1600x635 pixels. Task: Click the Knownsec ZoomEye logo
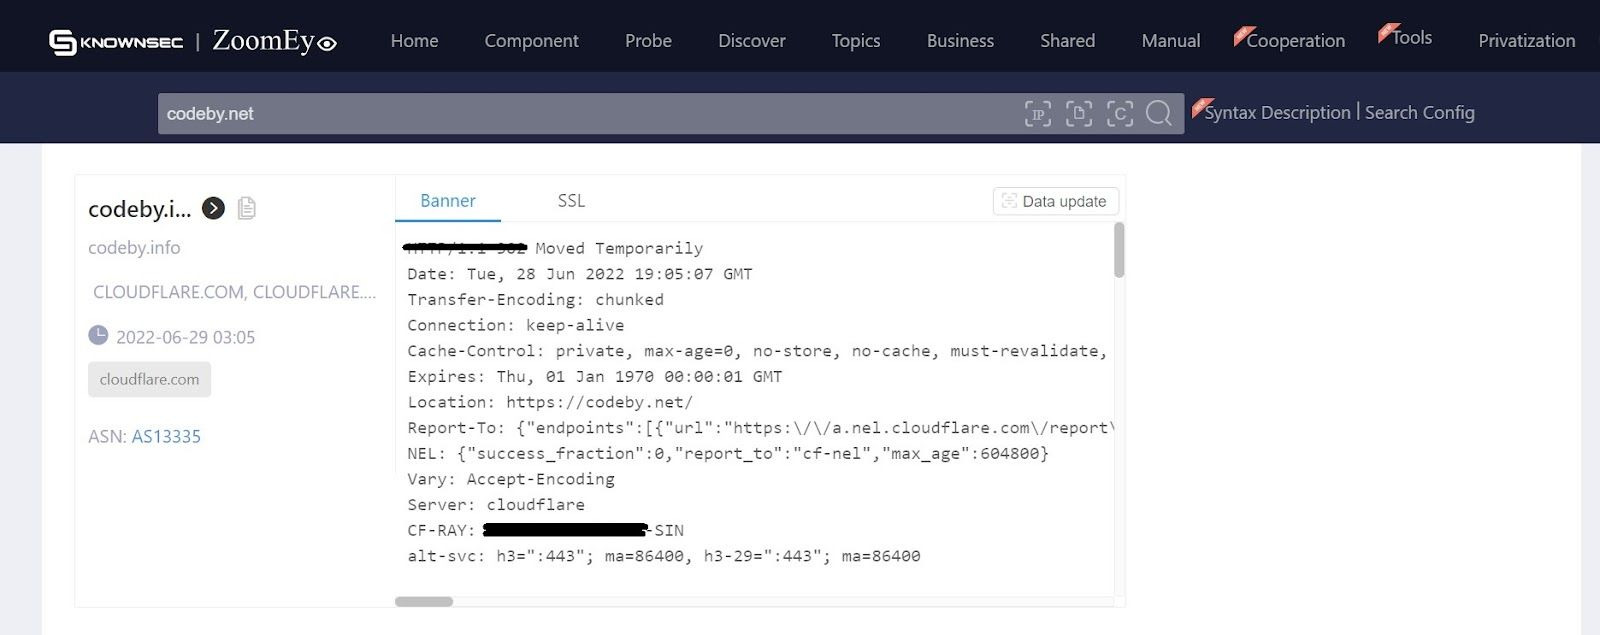pyautogui.click(x=193, y=41)
